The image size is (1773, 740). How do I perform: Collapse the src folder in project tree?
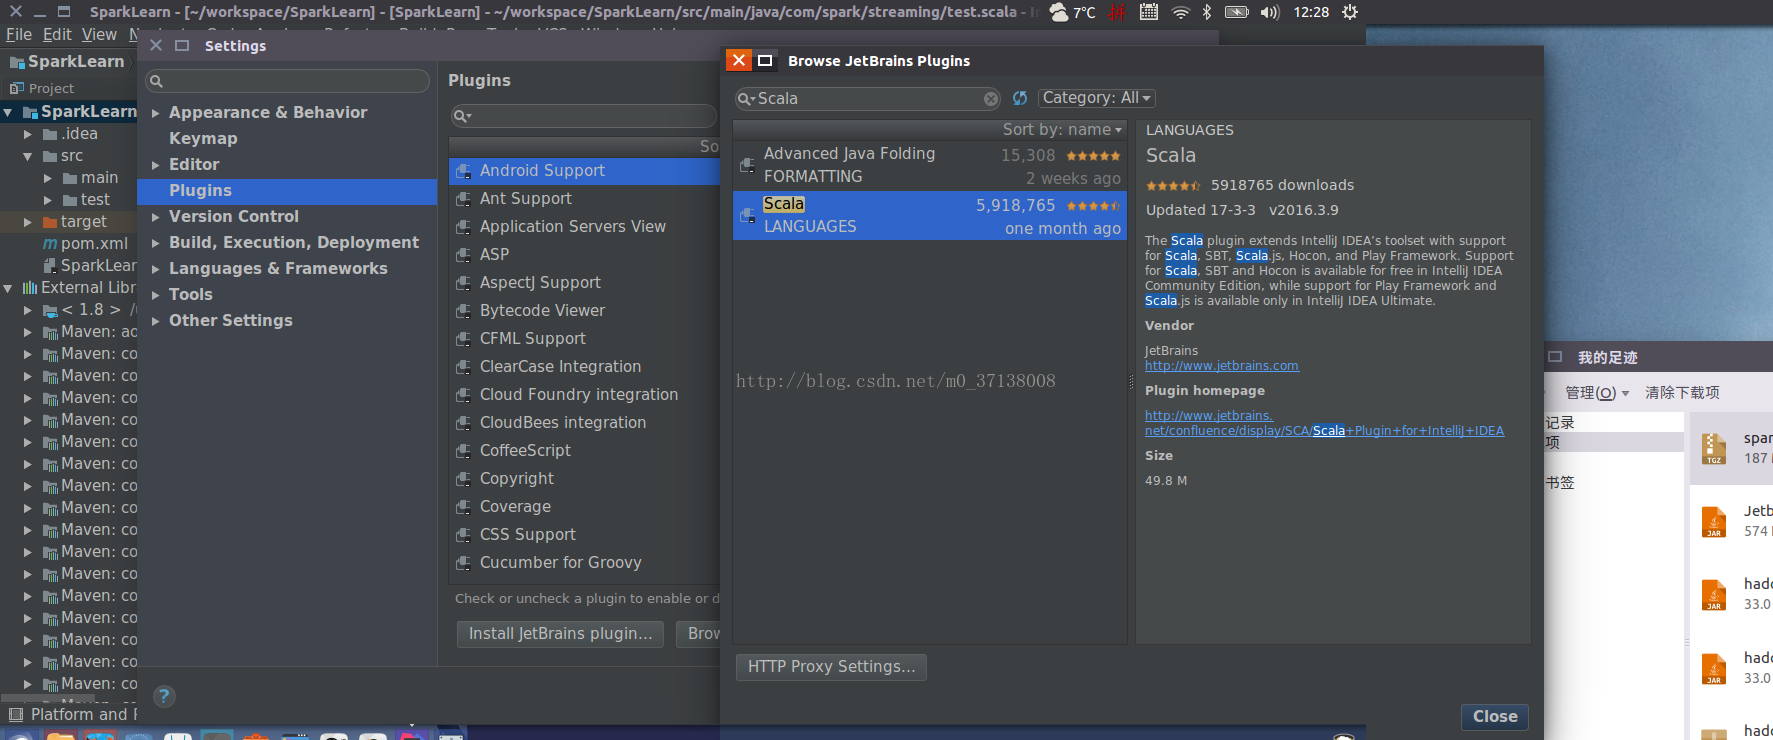tap(28, 156)
